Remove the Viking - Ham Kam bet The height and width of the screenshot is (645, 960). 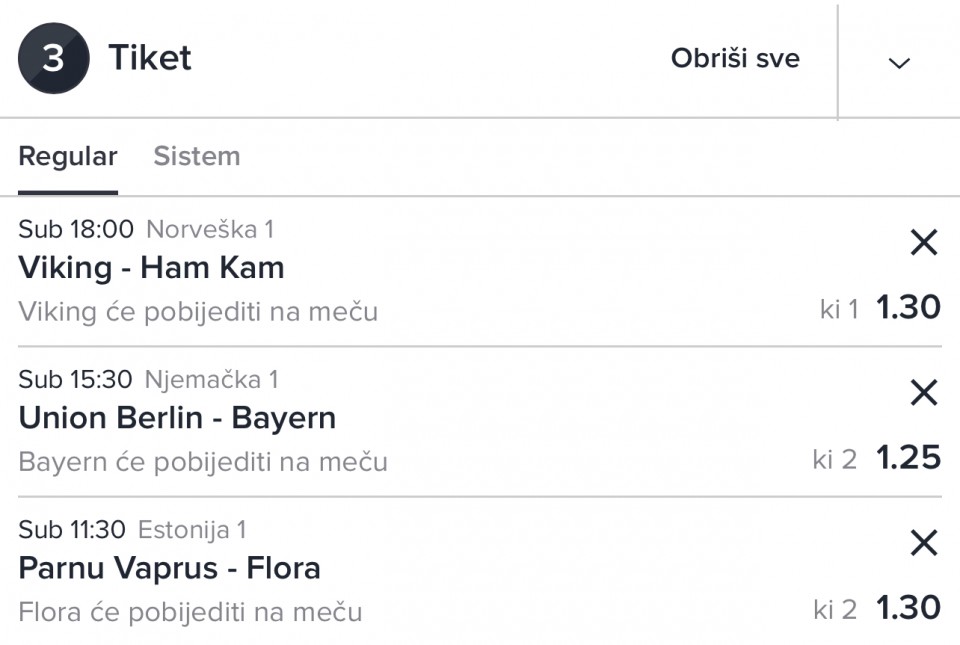pos(924,242)
